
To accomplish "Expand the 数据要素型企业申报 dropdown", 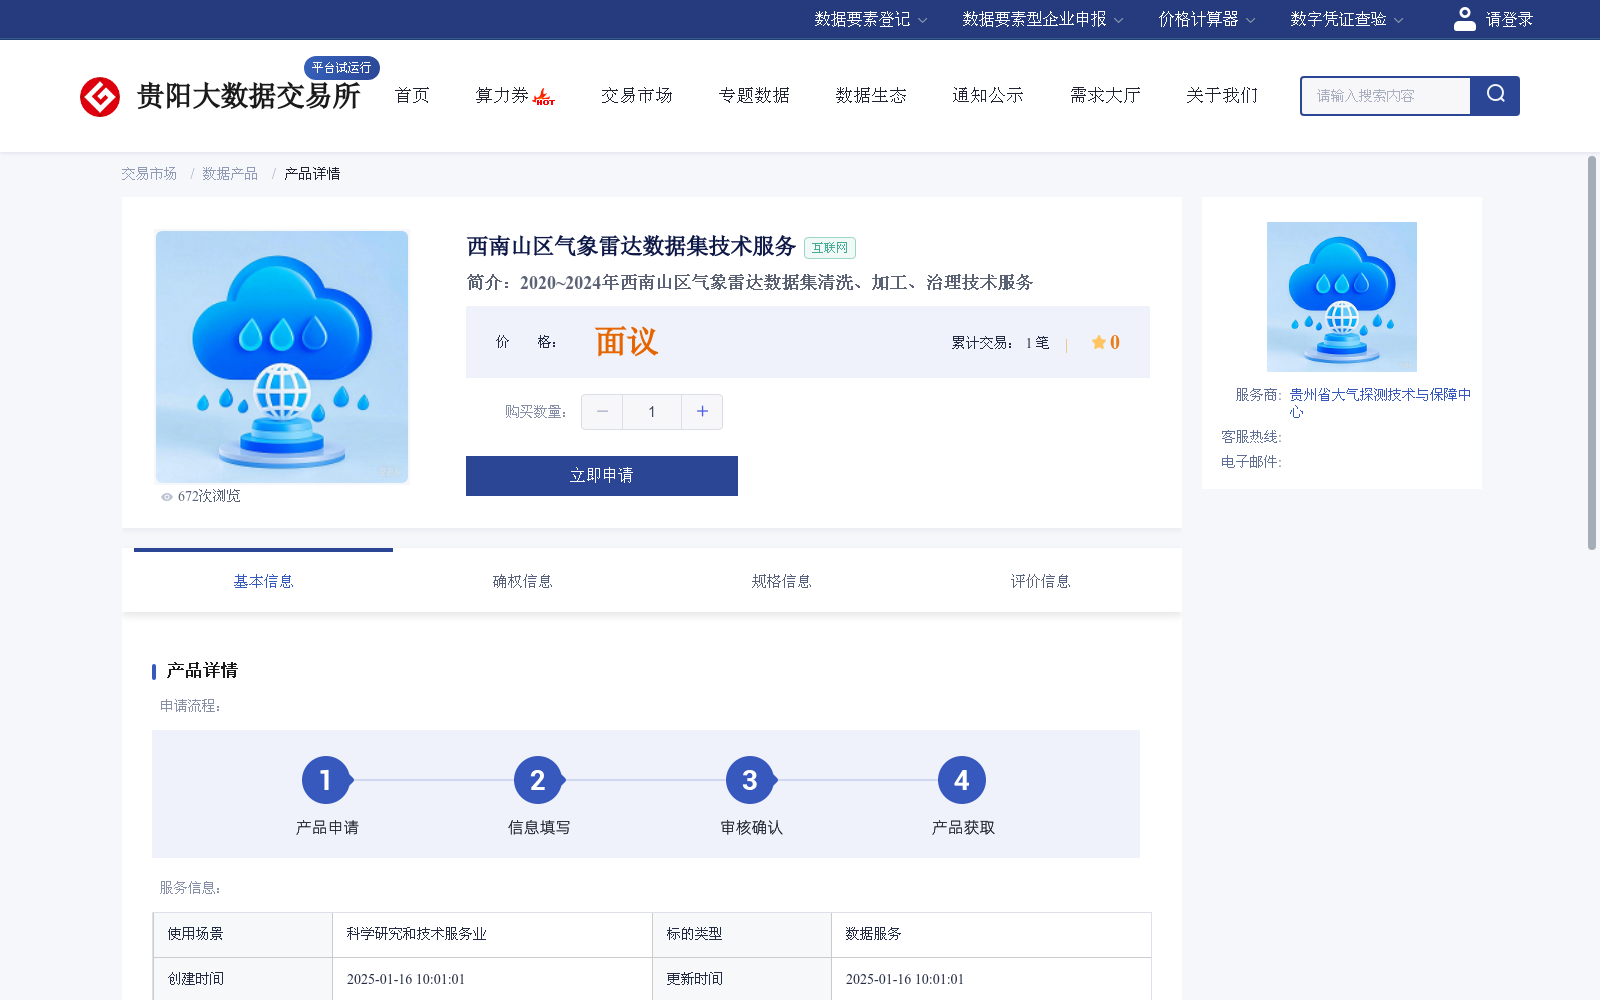I will (x=1043, y=19).
